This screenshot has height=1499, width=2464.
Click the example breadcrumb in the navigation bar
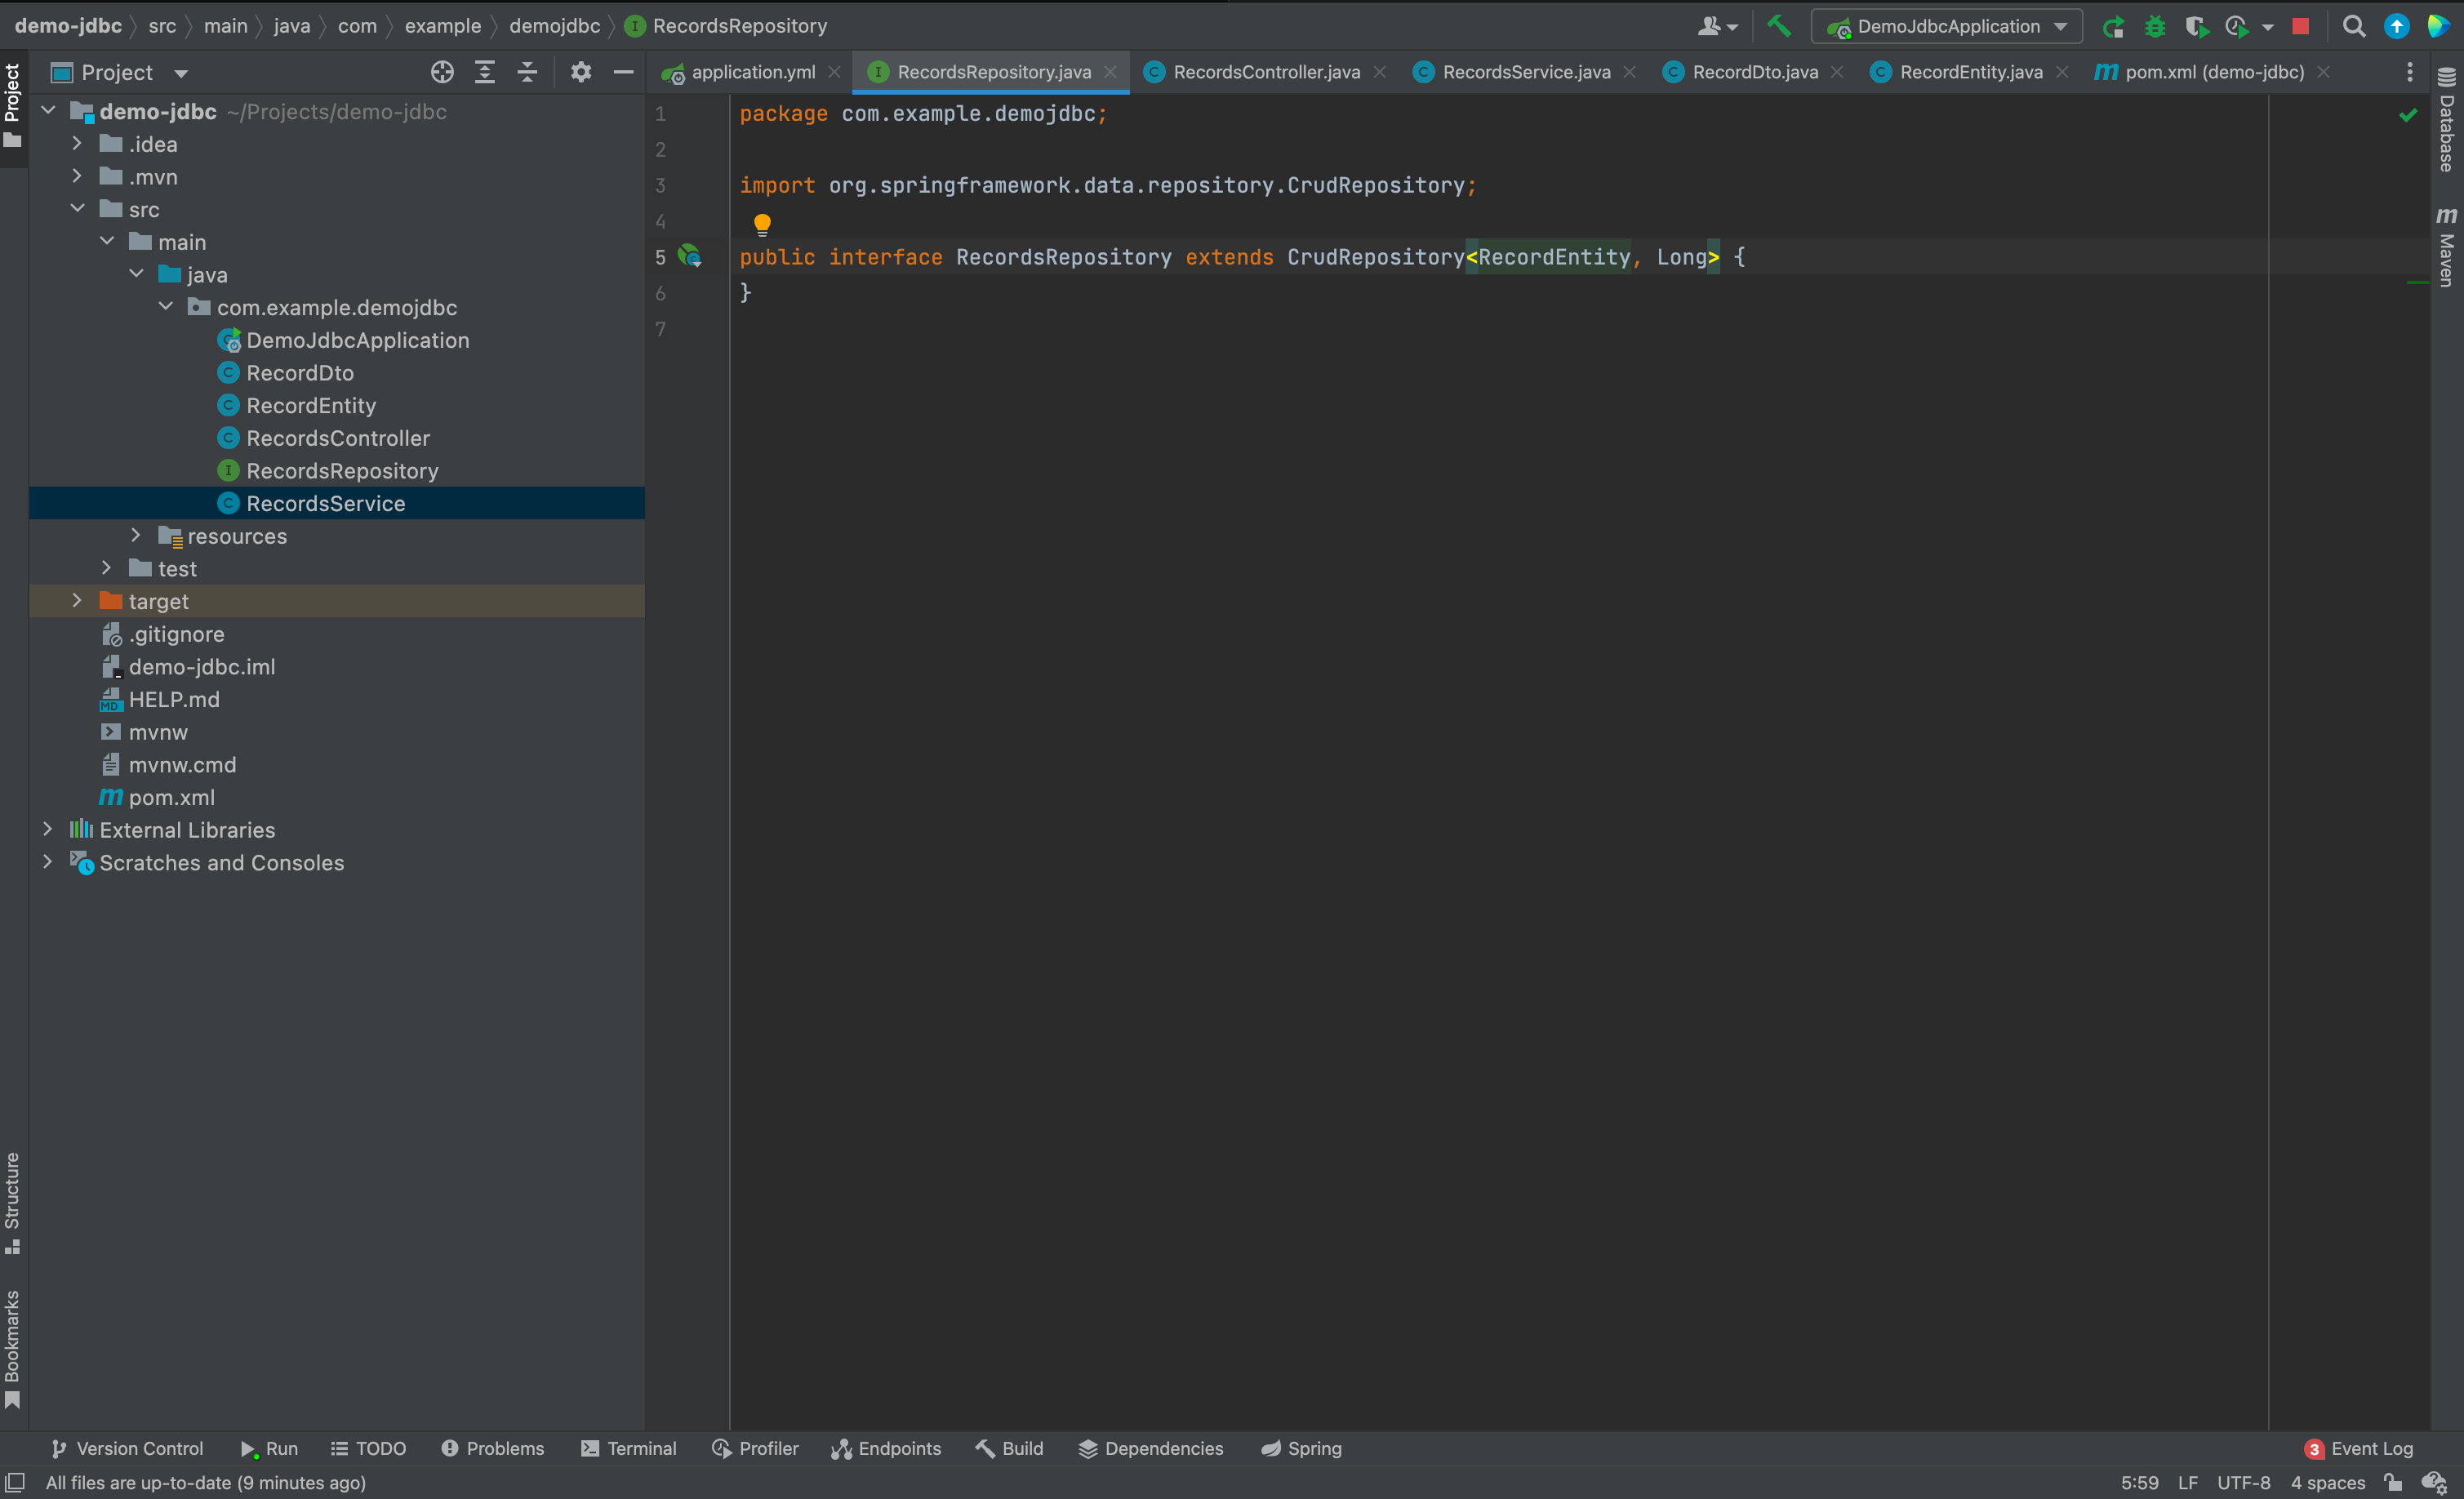click(x=443, y=26)
